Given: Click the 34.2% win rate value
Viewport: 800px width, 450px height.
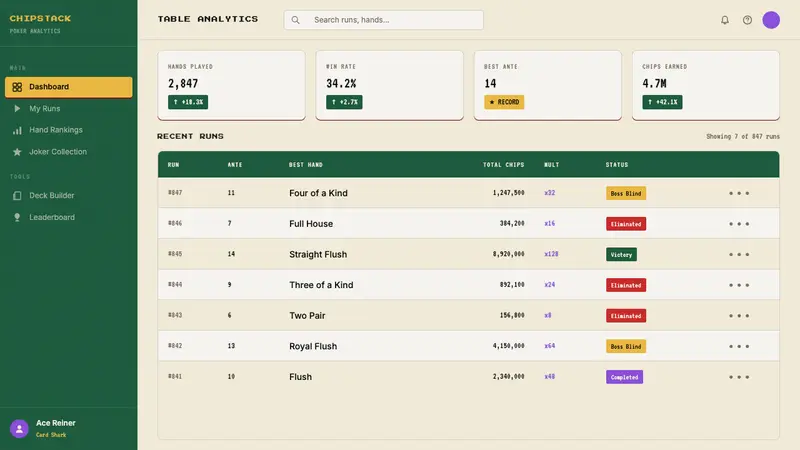Looking at the screenshot, I should click(341, 84).
